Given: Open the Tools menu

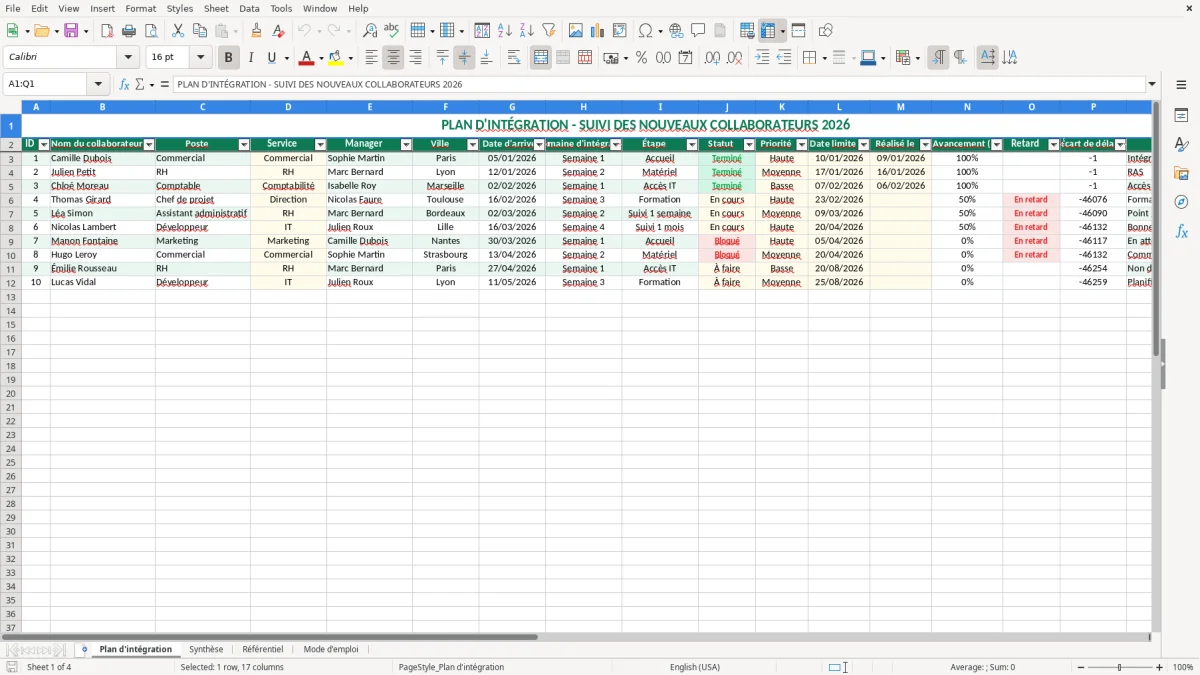Looking at the screenshot, I should coord(281,8).
